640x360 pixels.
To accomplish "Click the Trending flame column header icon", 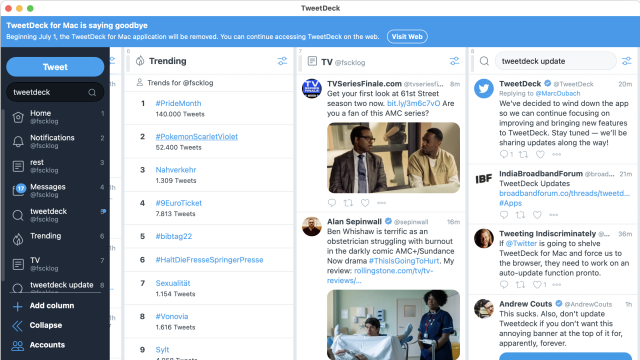I will click(x=140, y=61).
